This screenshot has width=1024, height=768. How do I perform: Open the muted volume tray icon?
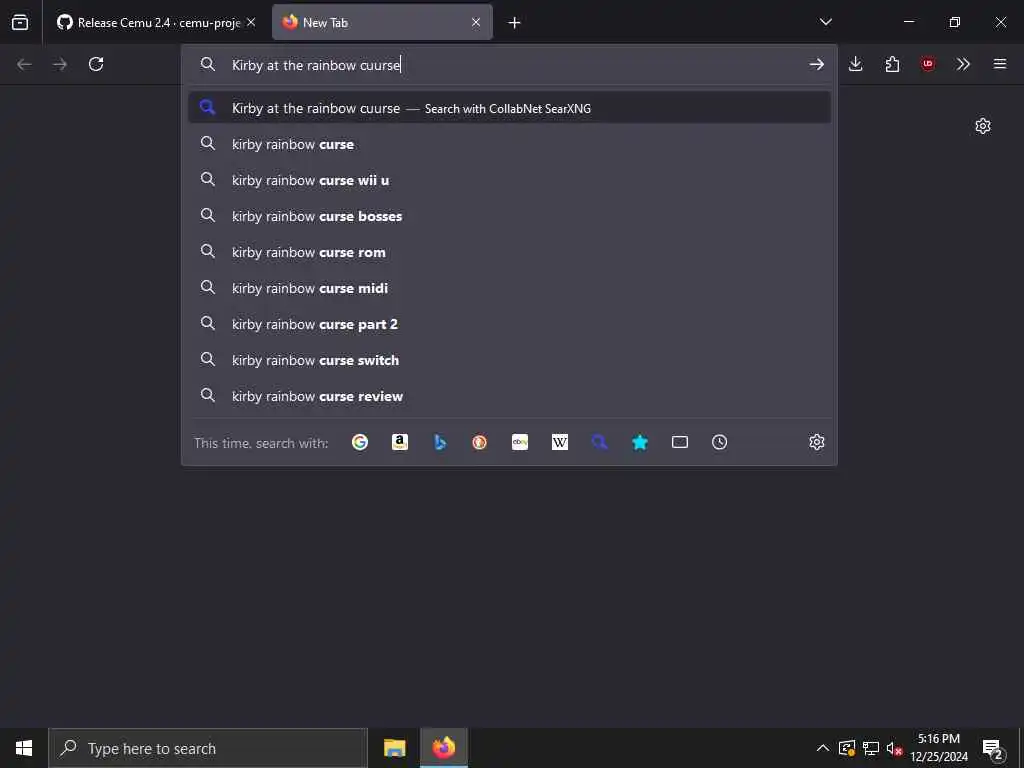[894, 748]
